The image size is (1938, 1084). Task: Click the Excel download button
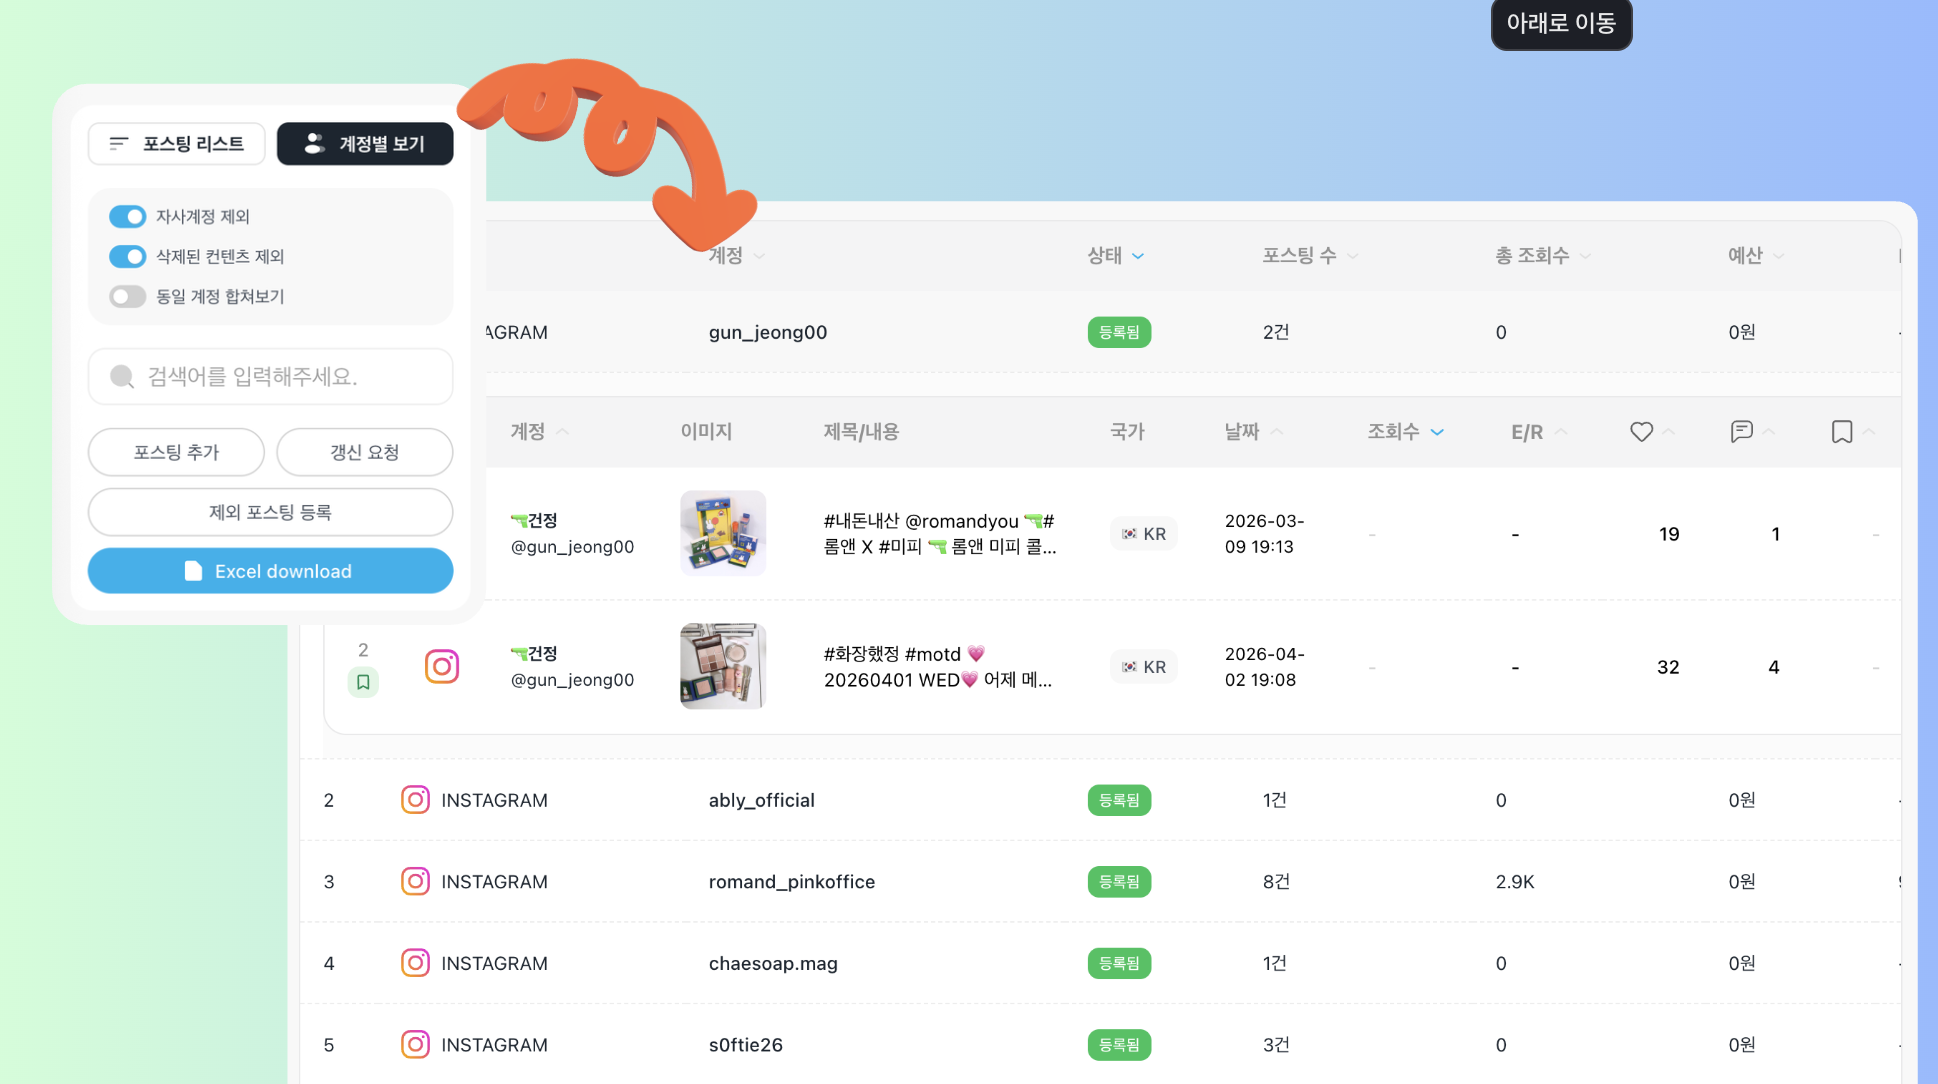(x=270, y=571)
